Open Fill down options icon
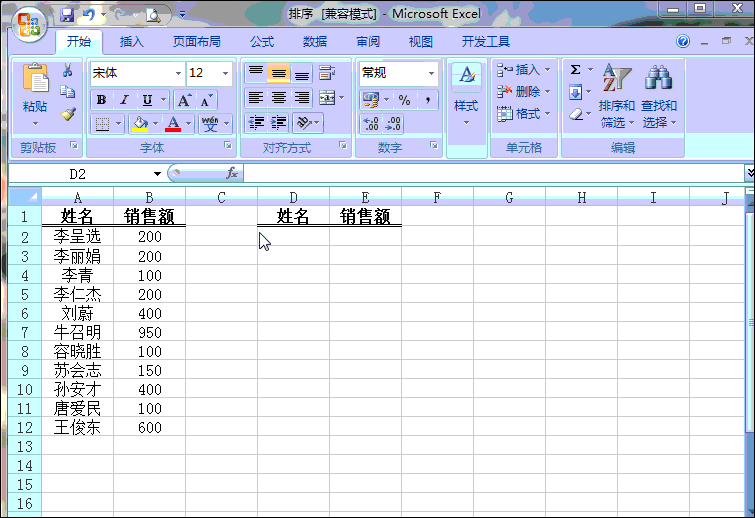The height and width of the screenshot is (518, 755). 575,92
